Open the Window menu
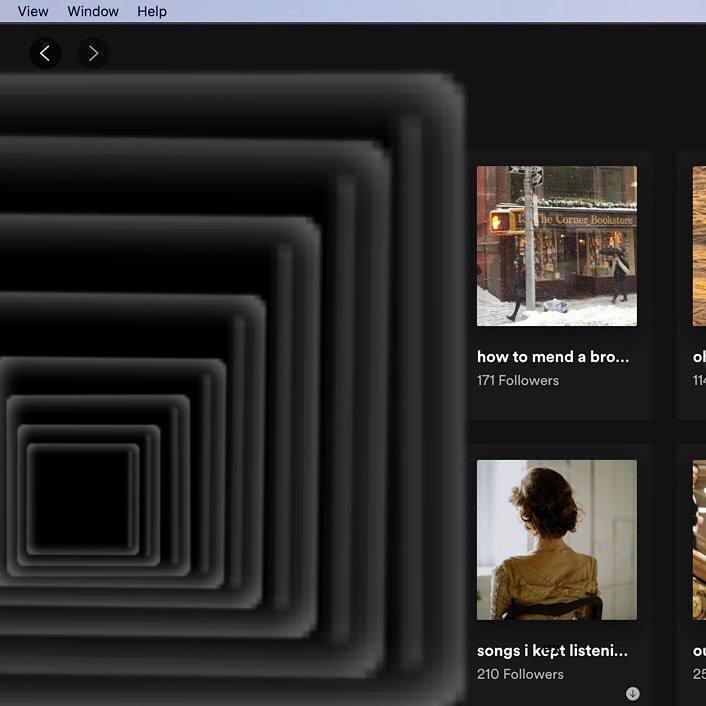The image size is (706, 706). [93, 11]
